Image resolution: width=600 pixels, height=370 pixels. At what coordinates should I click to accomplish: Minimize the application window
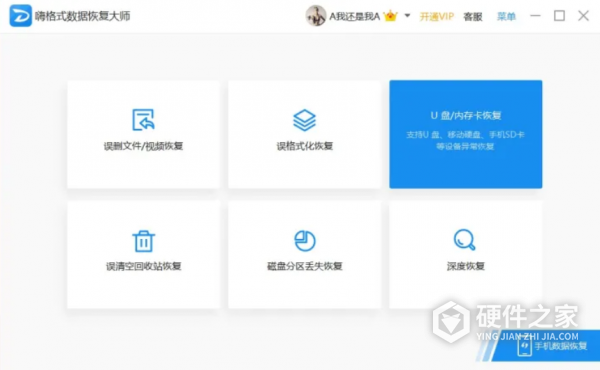535,16
